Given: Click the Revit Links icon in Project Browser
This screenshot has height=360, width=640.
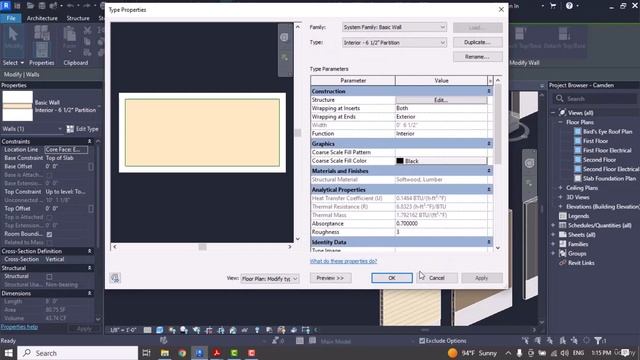Looking at the screenshot, I should (562, 263).
